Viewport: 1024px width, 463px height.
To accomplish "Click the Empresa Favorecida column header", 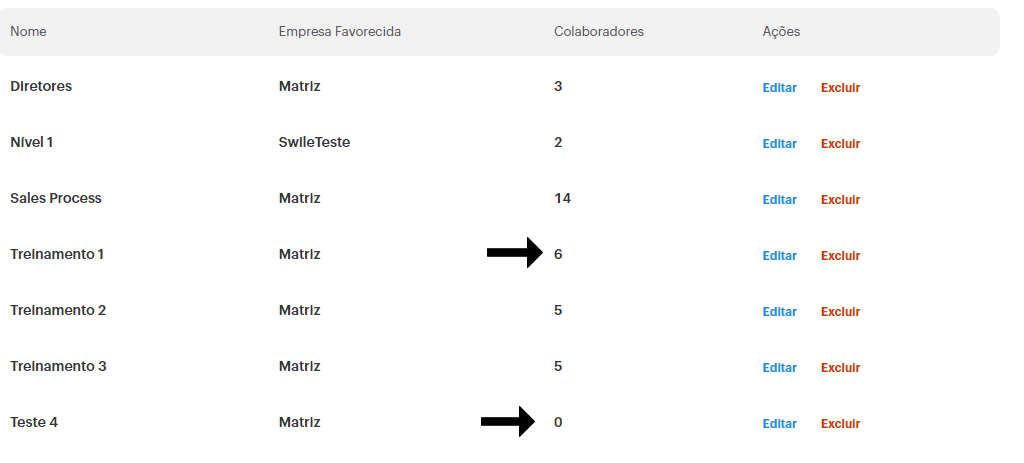I will (340, 31).
